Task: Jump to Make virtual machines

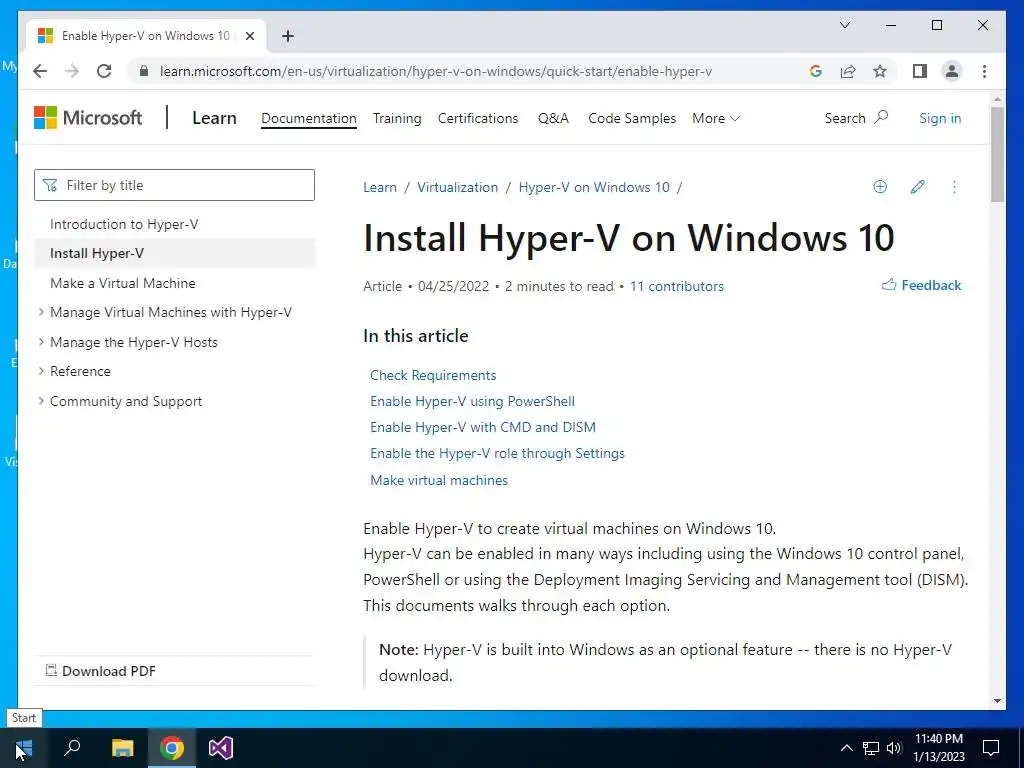Action: point(439,480)
